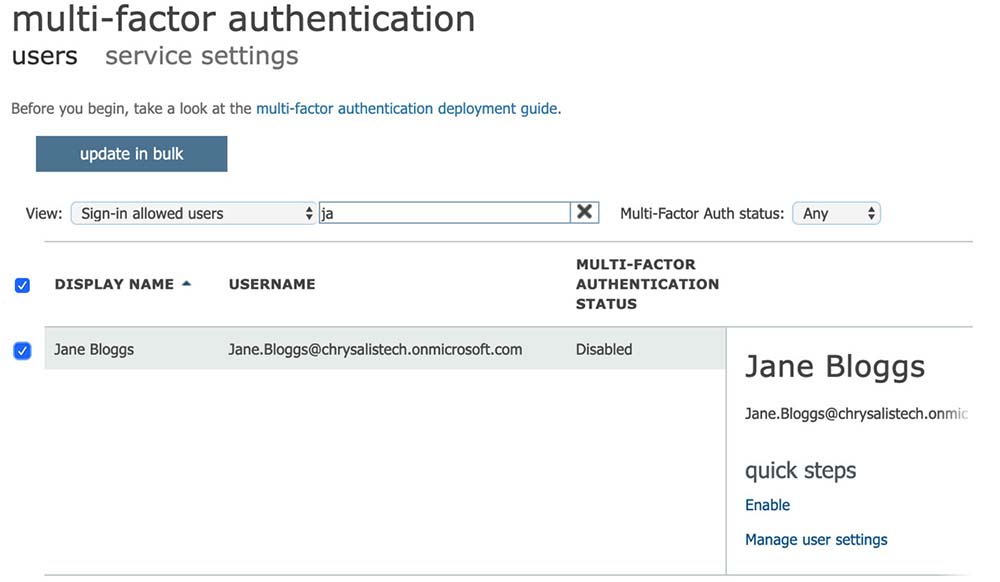Image resolution: width=1000 pixels, height=582 pixels.
Task: Click Jane Bloggs's username email in the row
Action: point(375,350)
